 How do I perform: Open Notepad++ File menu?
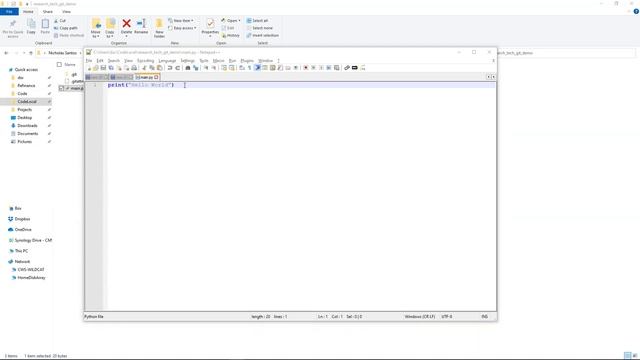89,60
